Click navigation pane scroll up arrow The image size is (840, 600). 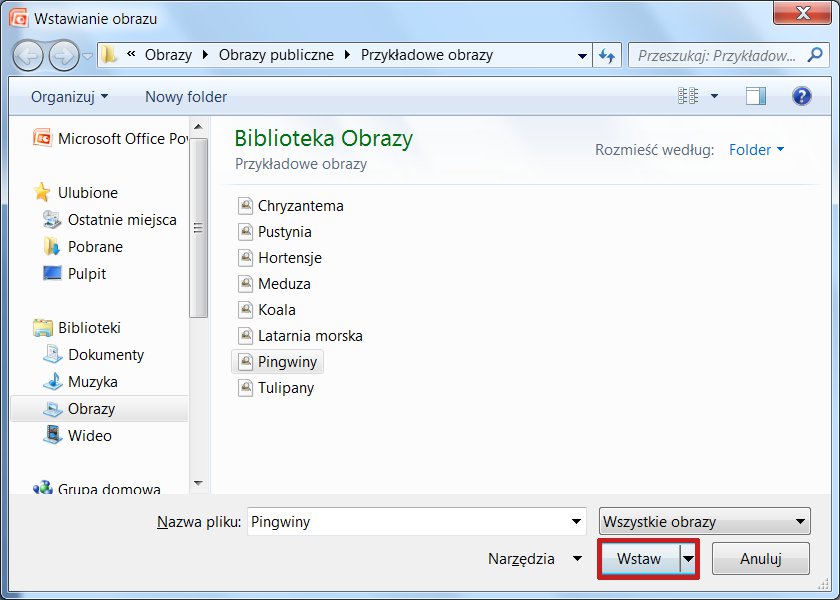[x=198, y=127]
